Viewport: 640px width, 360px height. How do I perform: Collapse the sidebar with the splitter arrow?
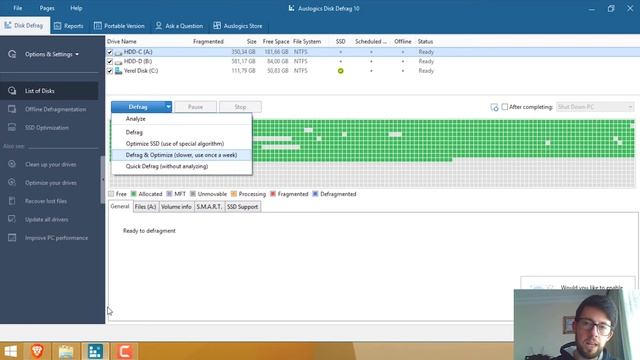102,180
